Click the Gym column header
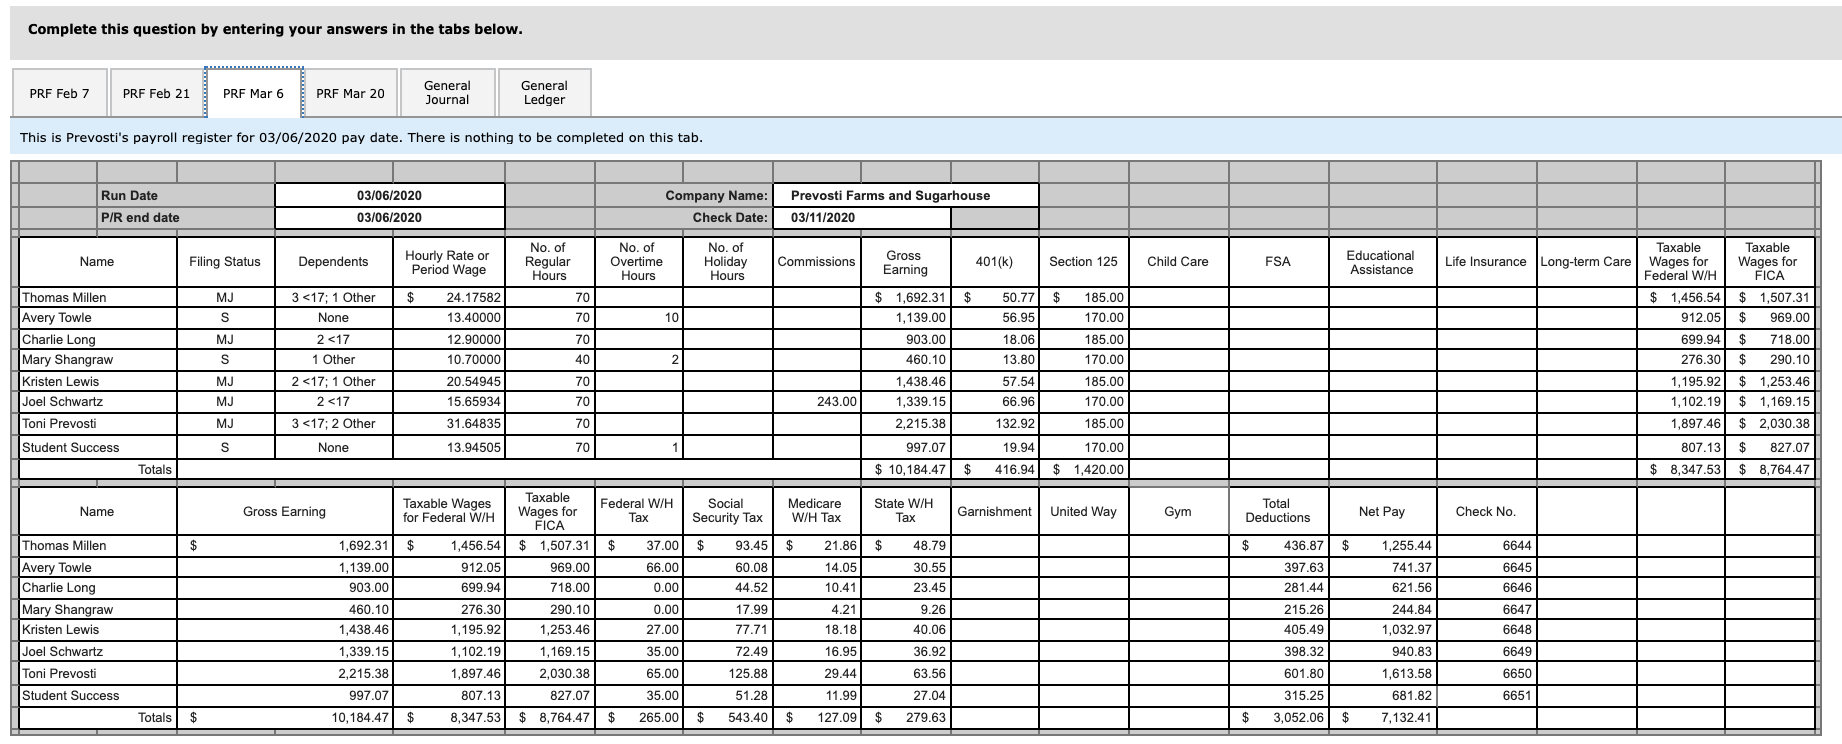Image resolution: width=1842 pixels, height=744 pixels. pos(1178,511)
